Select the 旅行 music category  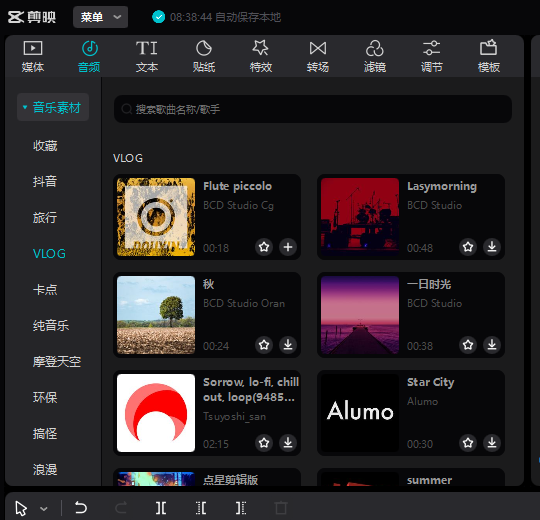click(45, 218)
